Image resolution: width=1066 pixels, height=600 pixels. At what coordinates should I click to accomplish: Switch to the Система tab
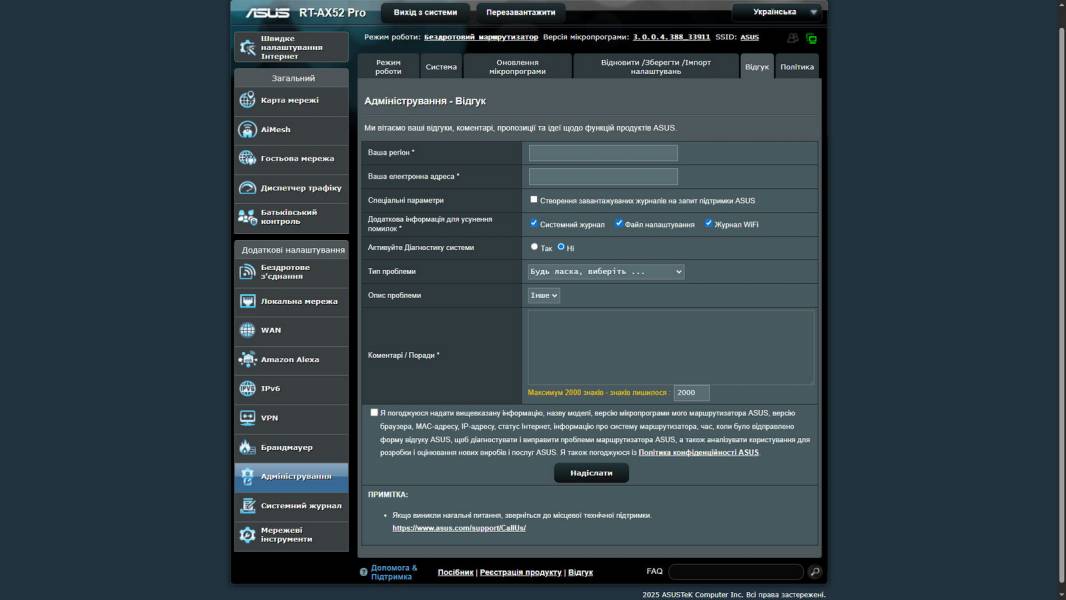point(441,67)
